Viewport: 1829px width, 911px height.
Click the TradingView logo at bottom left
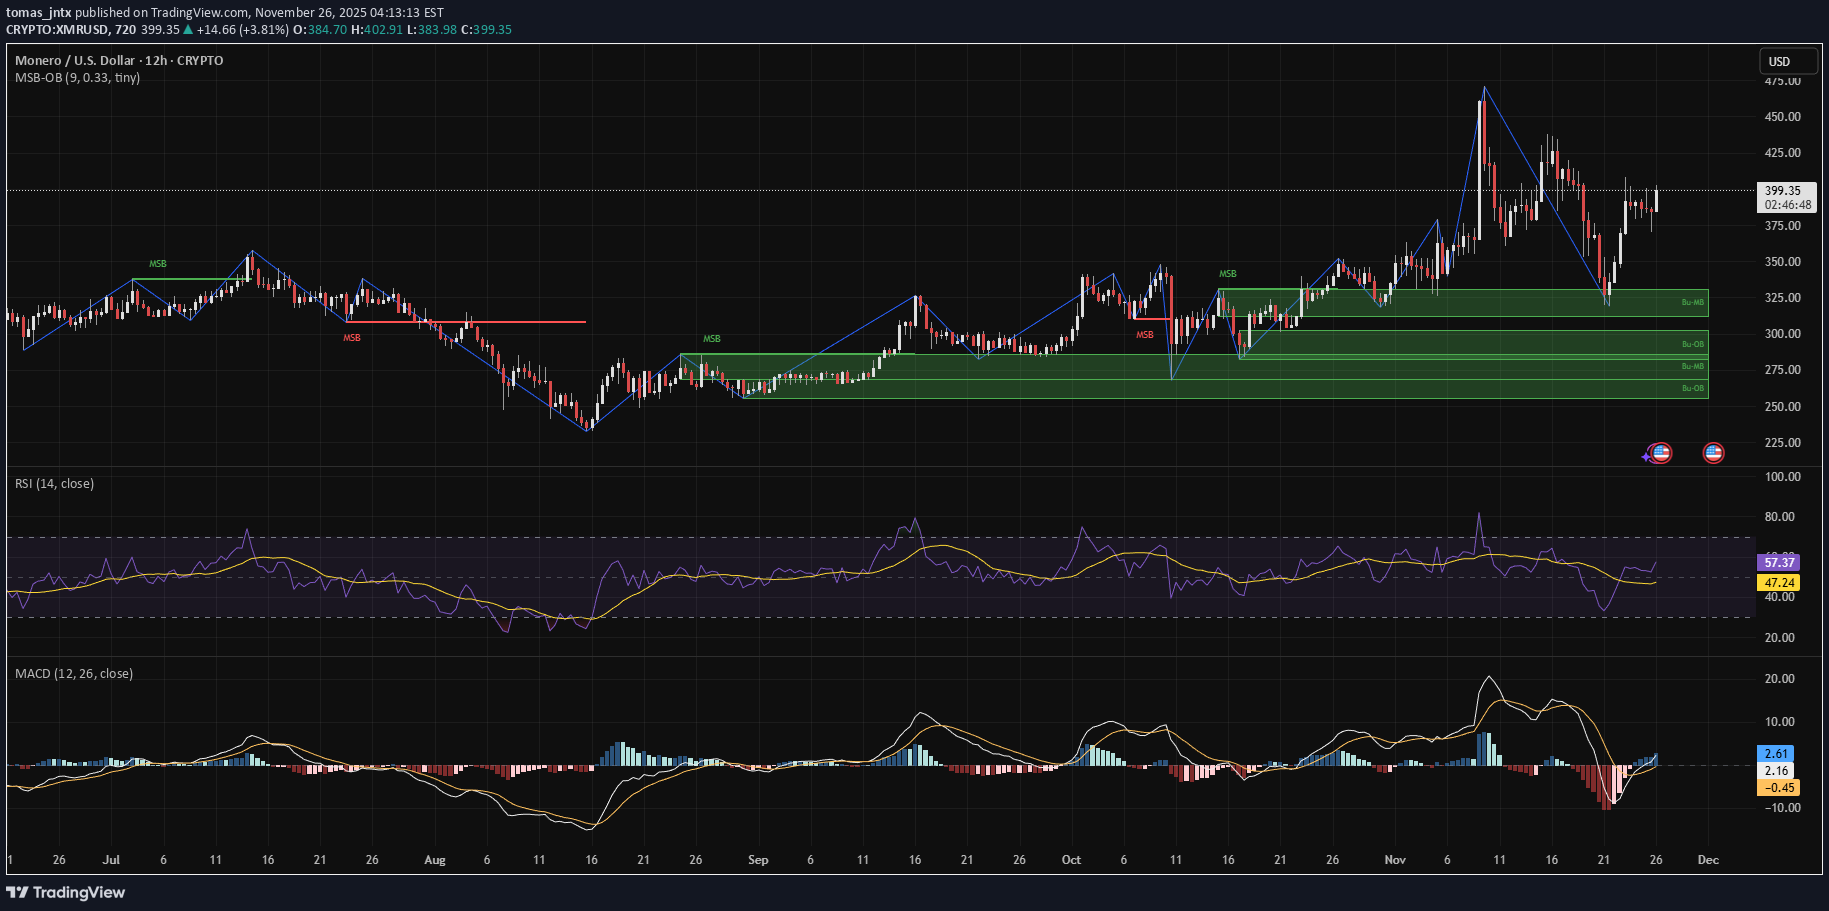[x=67, y=891]
